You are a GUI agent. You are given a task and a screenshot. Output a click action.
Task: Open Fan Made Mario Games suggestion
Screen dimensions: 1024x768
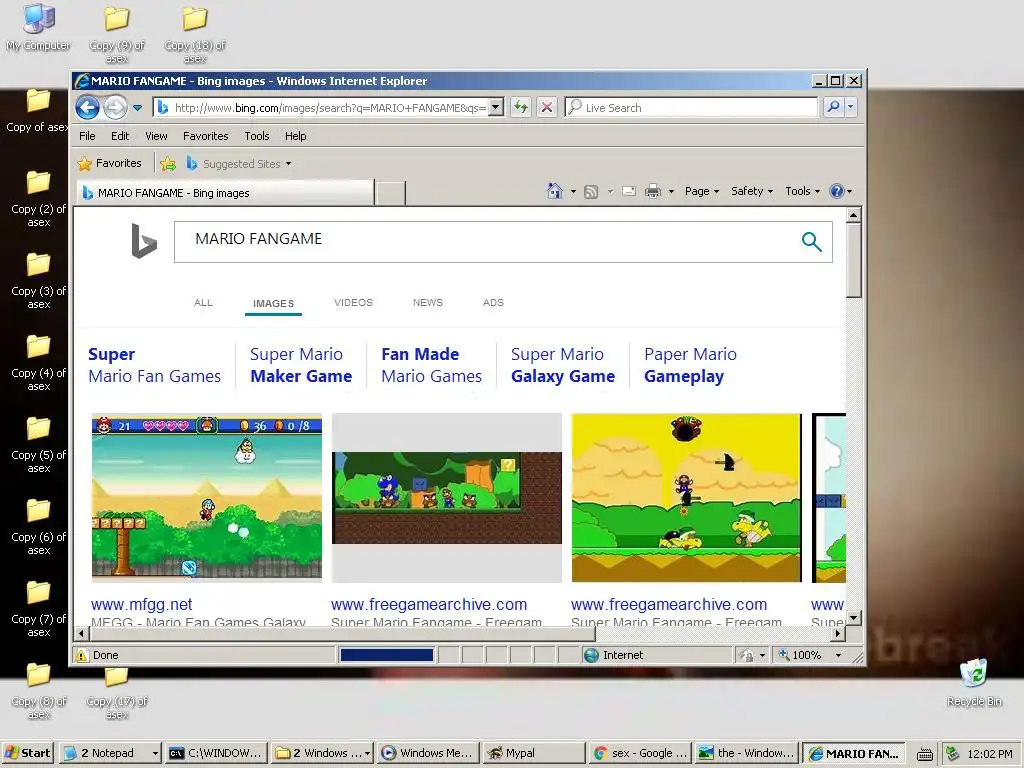tap(432, 365)
